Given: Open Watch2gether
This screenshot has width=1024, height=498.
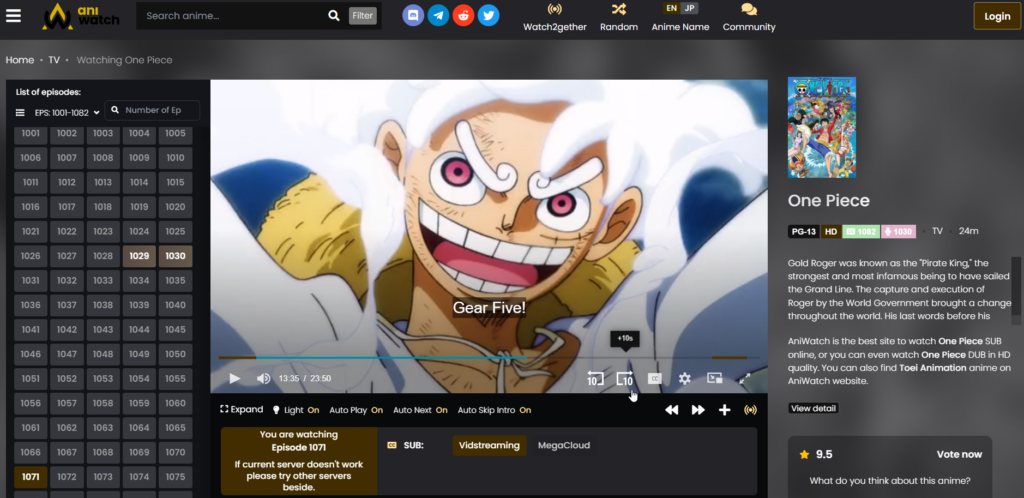Looking at the screenshot, I should click(x=554, y=18).
